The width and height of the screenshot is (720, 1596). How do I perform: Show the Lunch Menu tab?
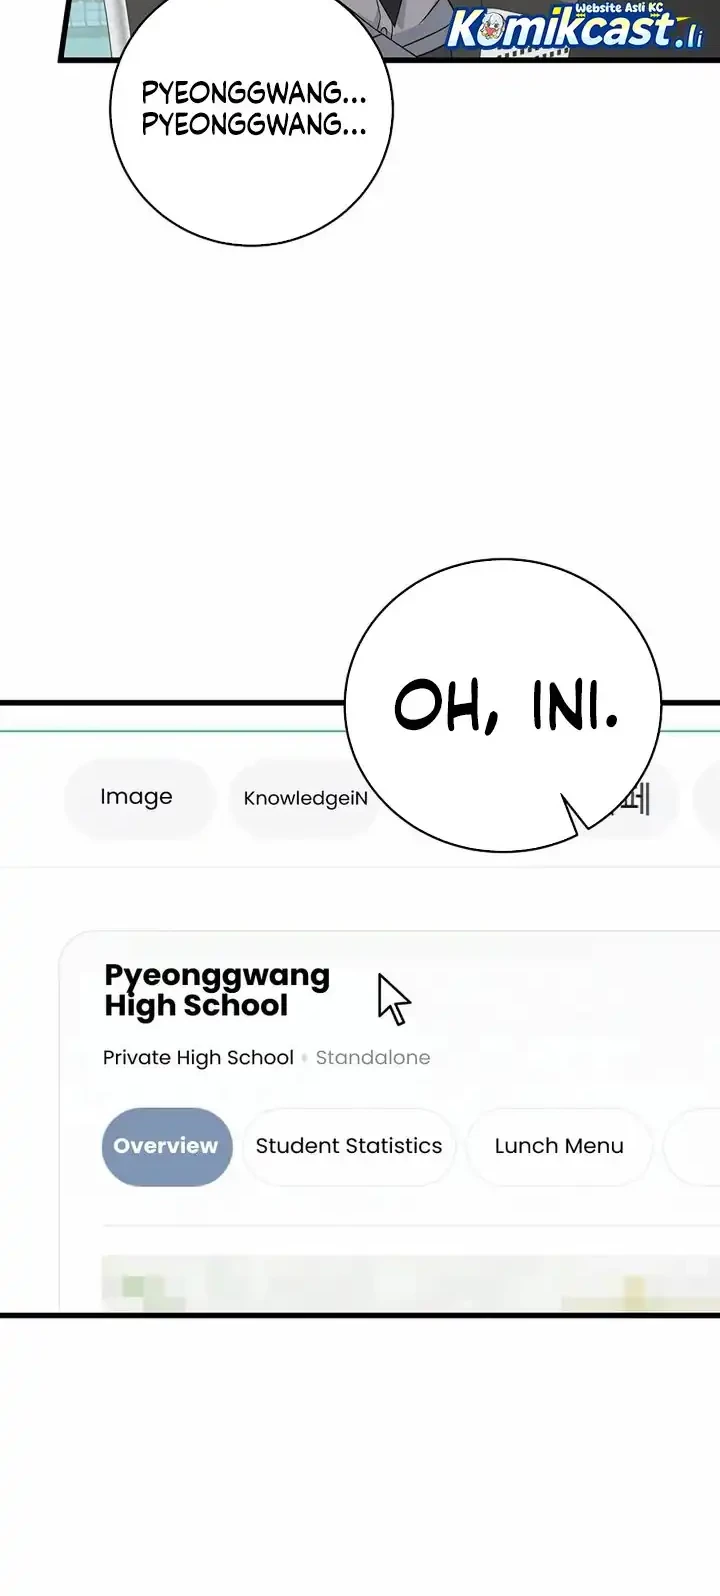559,1146
